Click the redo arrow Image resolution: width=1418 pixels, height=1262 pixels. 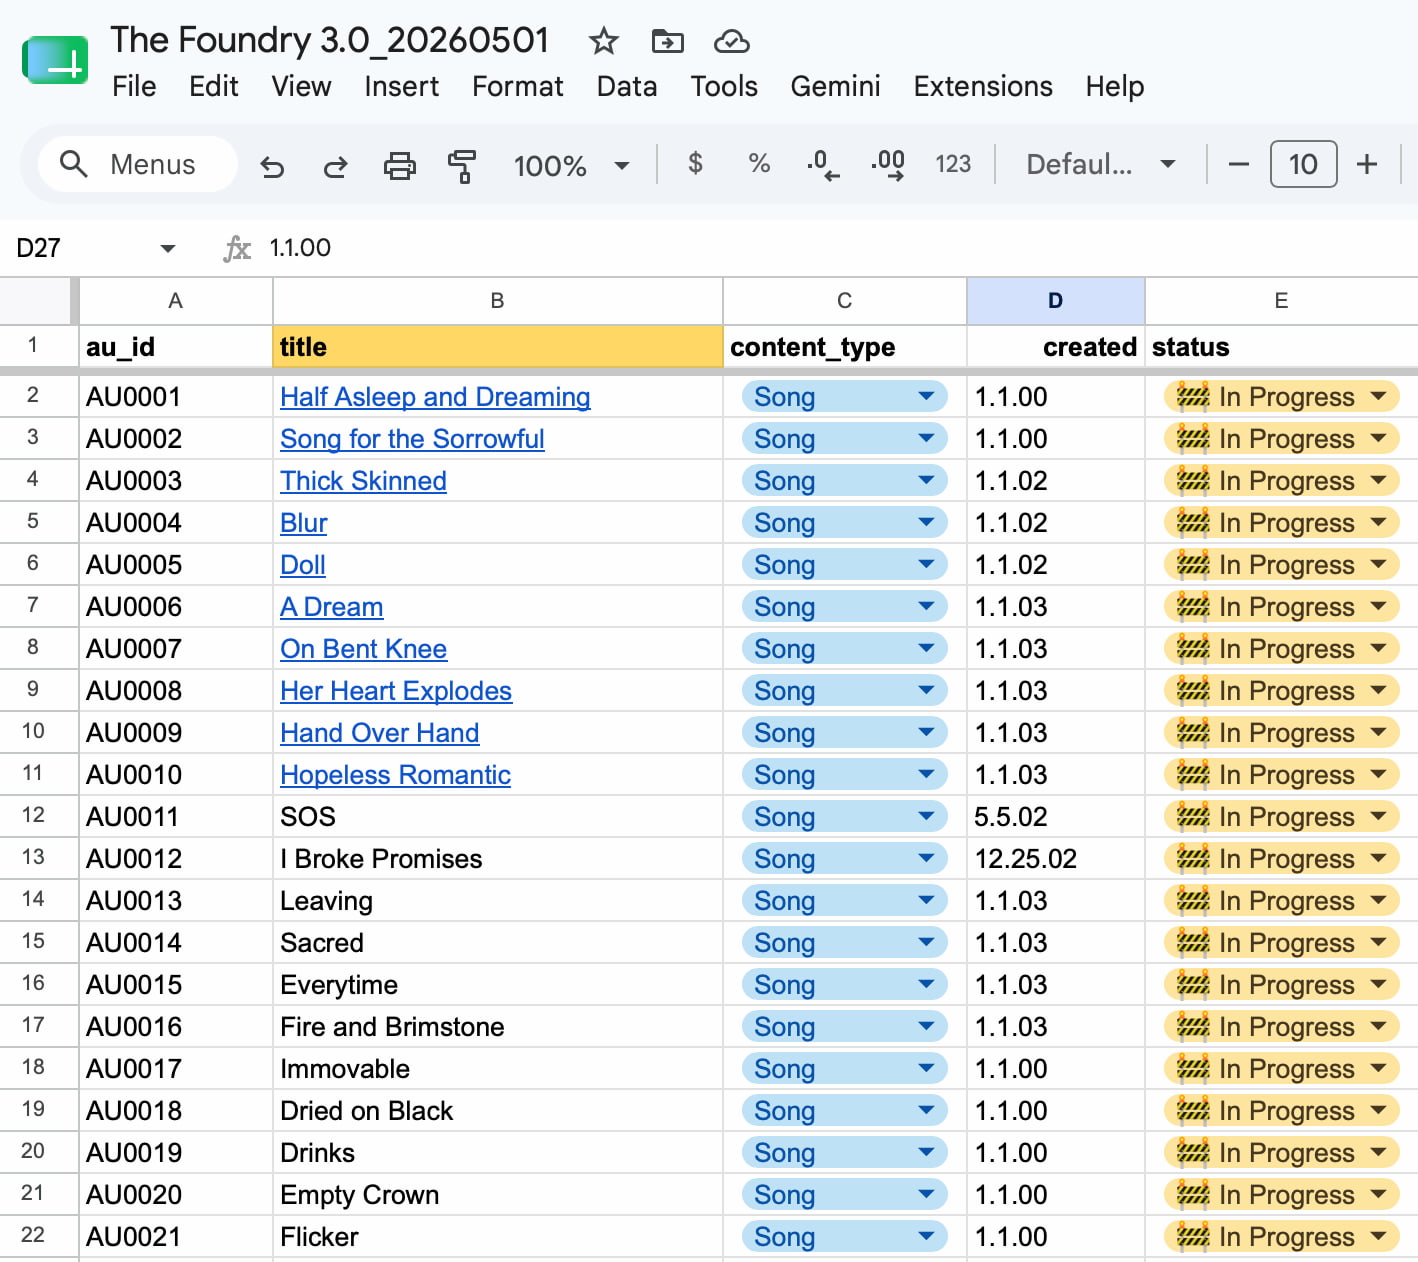pos(335,165)
